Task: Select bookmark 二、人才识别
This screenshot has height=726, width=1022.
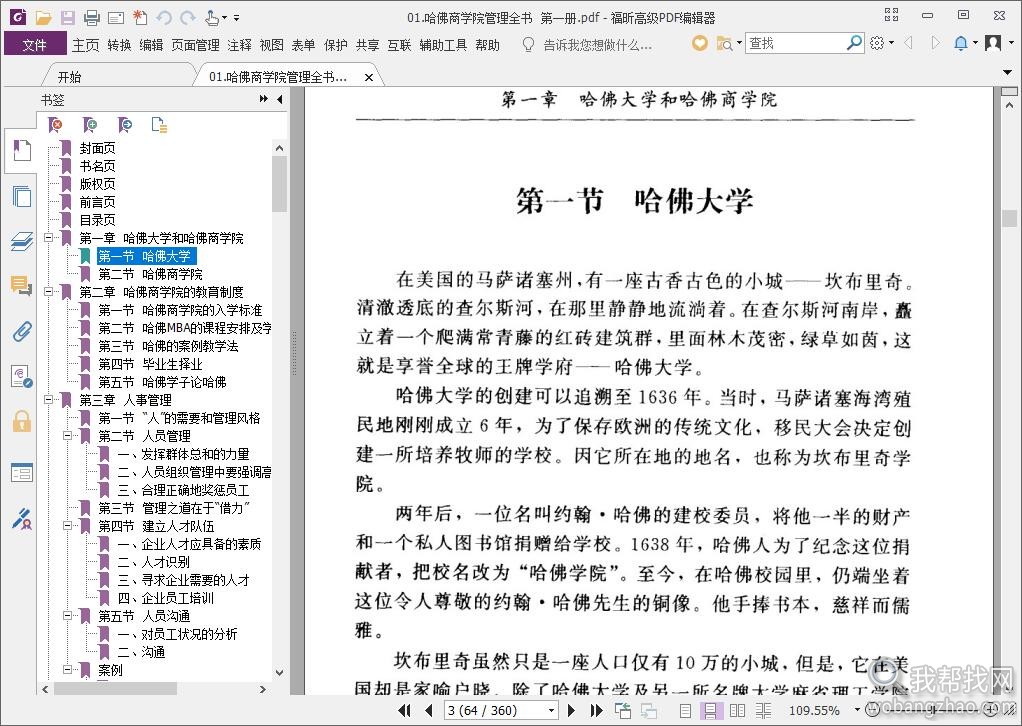Action: [154, 562]
